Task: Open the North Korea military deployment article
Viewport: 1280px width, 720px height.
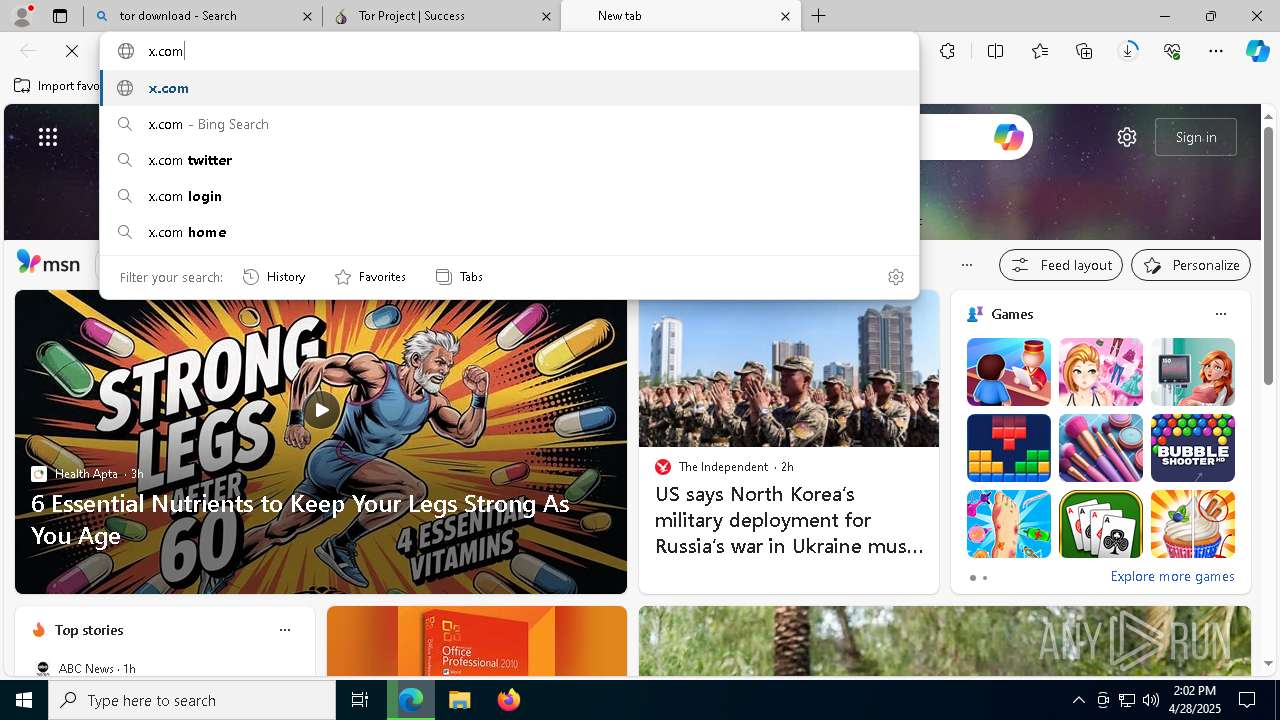Action: [x=789, y=520]
